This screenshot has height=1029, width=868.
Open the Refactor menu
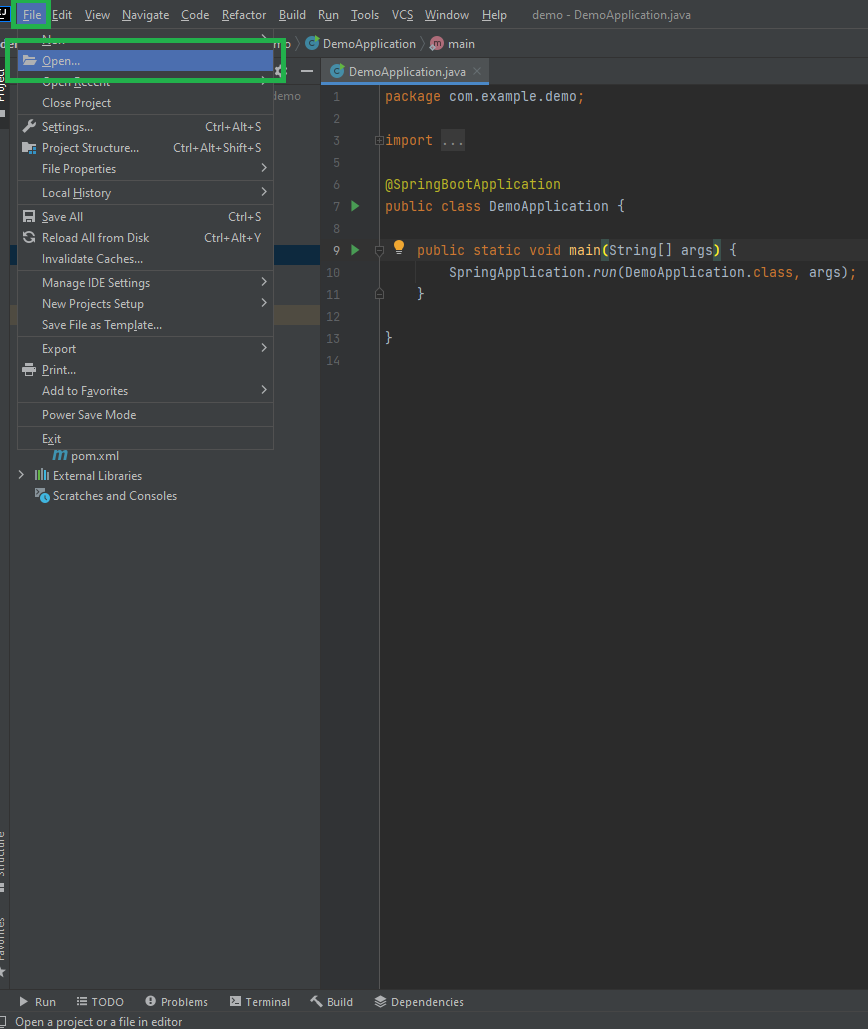pyautogui.click(x=244, y=15)
